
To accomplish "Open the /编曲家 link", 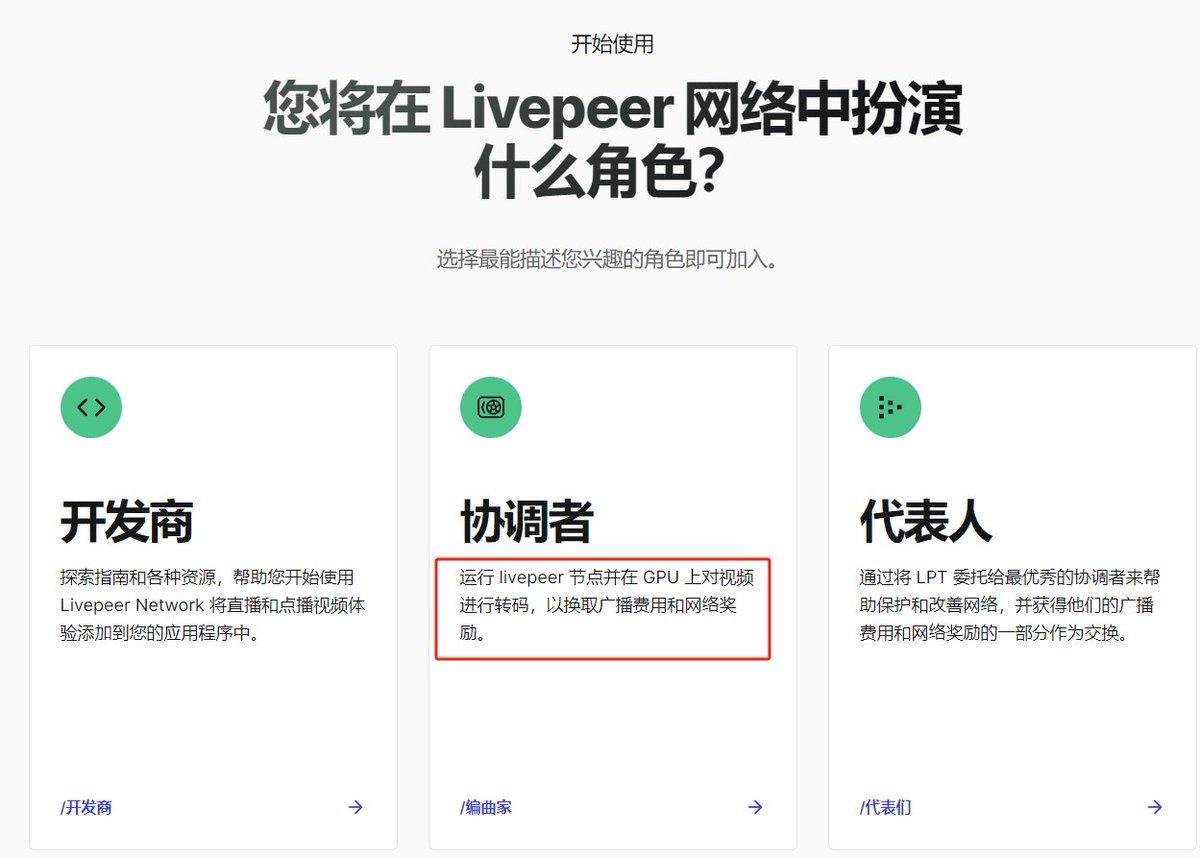I will (x=486, y=807).
